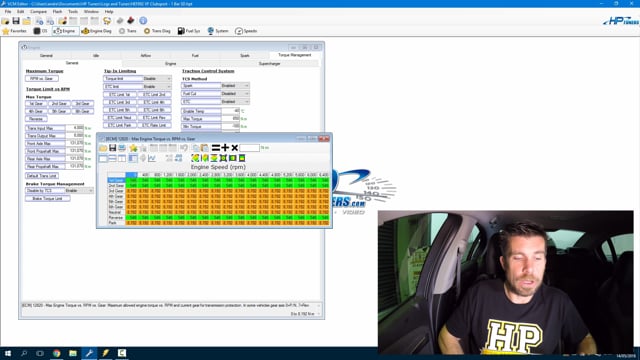
Task: Open File Explorer from the taskbar
Action: pyautogui.click(x=73, y=353)
